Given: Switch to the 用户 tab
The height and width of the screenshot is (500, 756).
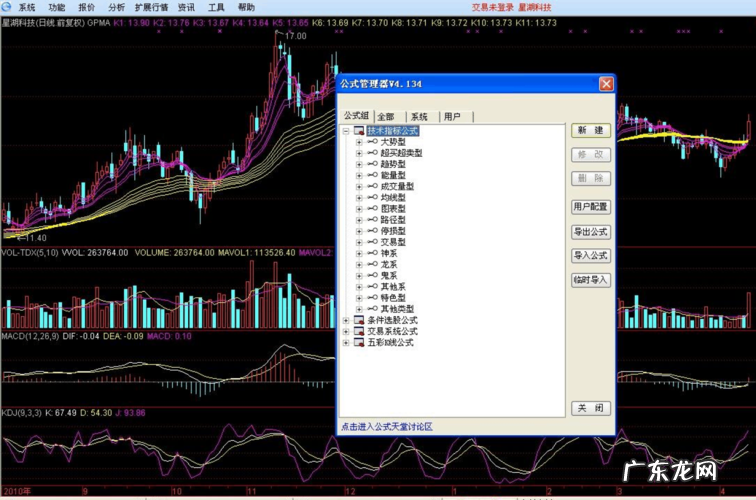Looking at the screenshot, I should [x=452, y=117].
